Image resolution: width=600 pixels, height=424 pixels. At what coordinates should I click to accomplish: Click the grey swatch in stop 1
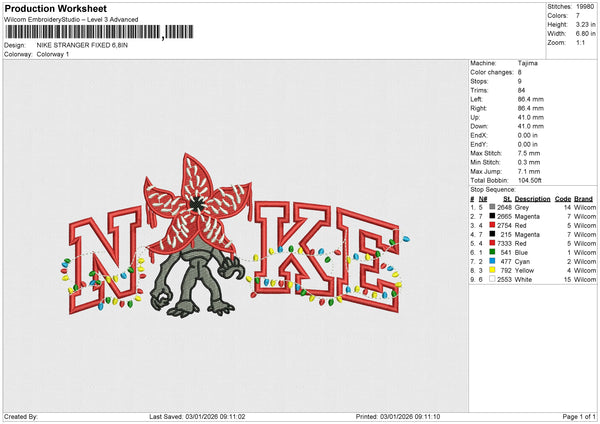pos(492,207)
